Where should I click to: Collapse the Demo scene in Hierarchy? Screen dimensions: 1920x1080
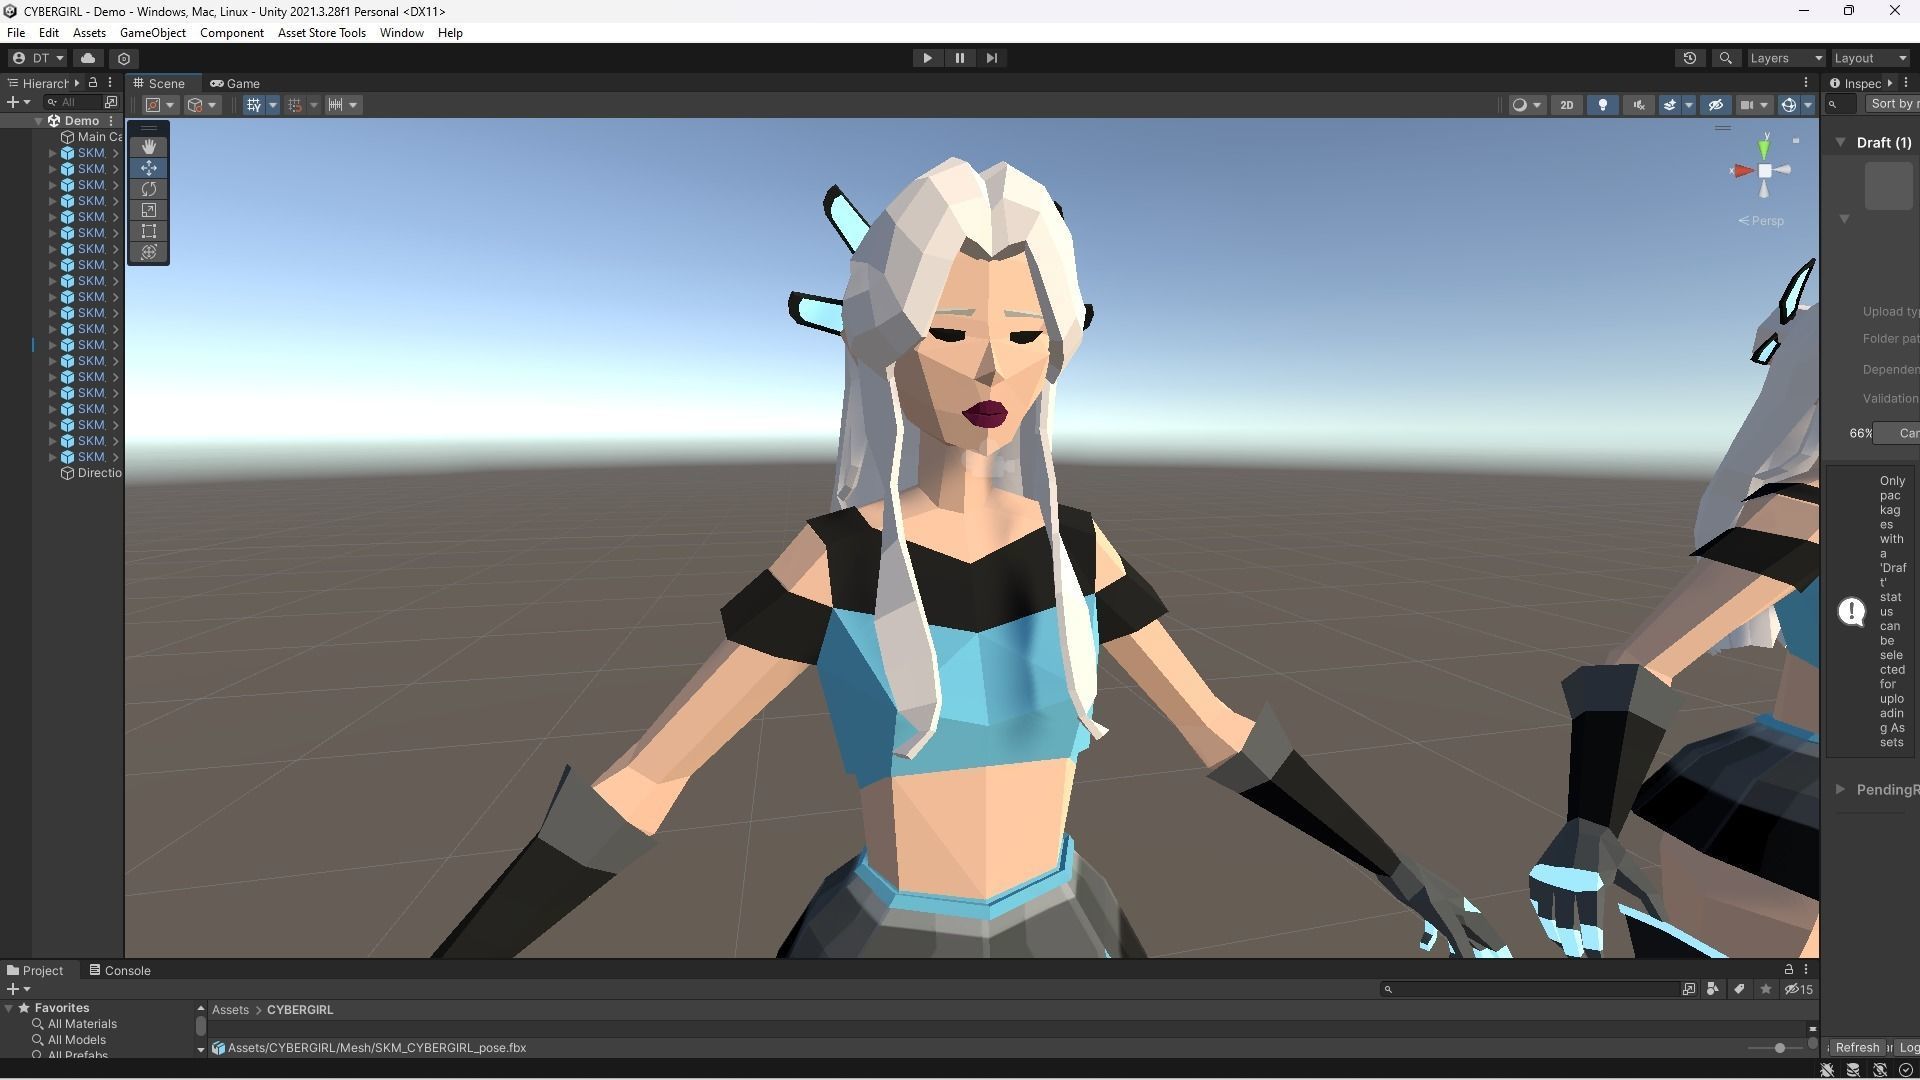click(x=39, y=121)
